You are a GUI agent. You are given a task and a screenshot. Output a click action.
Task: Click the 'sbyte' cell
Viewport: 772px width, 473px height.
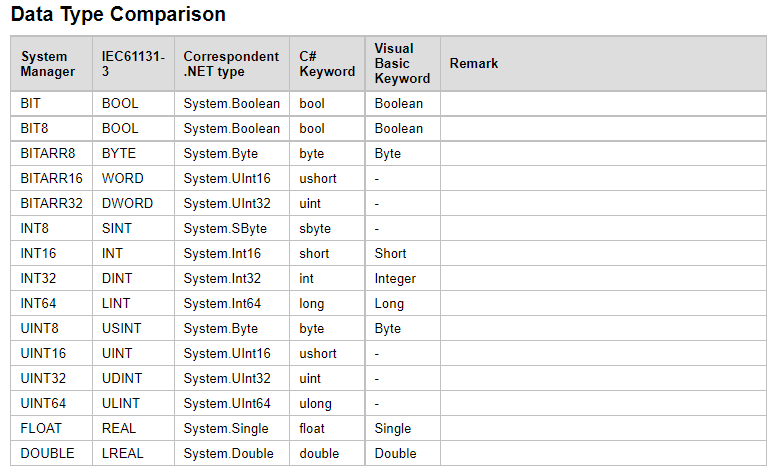pos(327,228)
